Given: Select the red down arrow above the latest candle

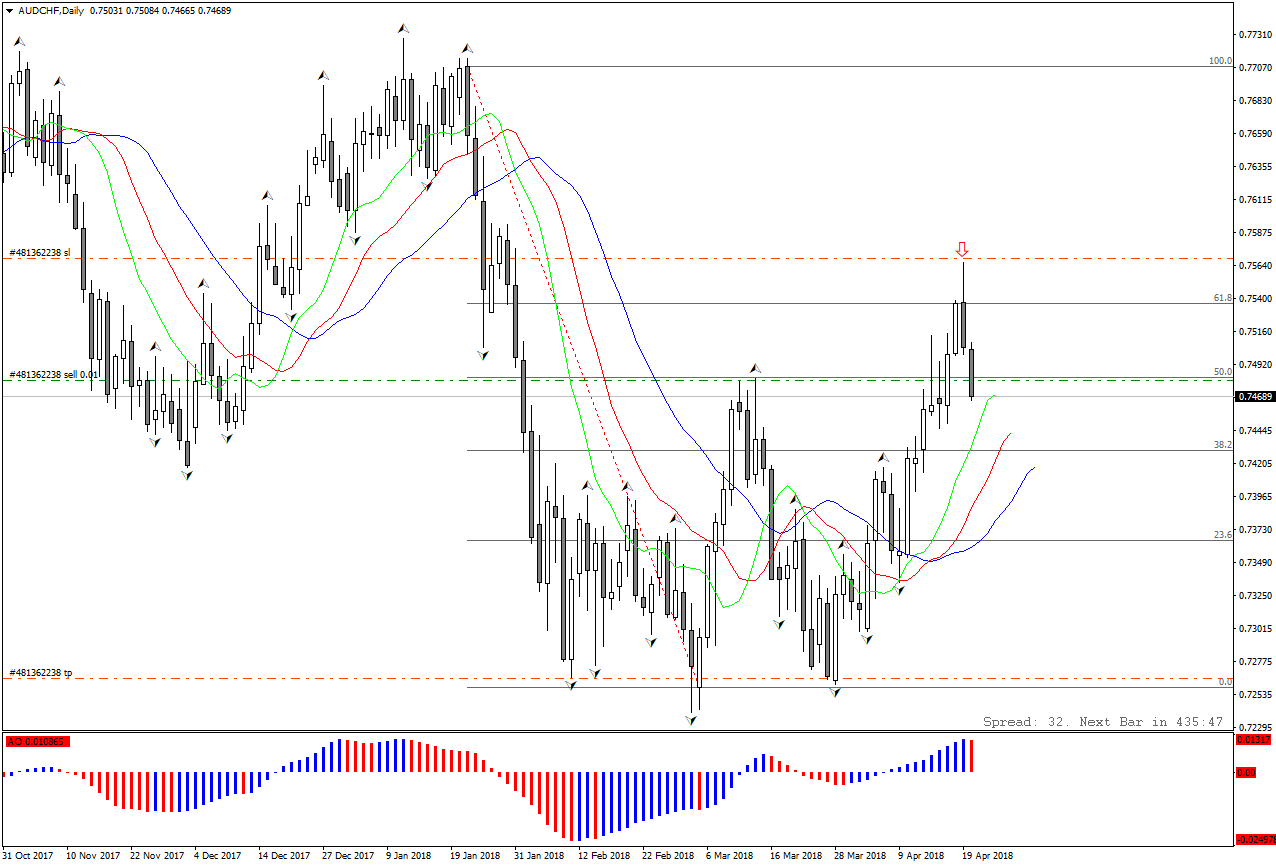Looking at the screenshot, I should coord(962,249).
